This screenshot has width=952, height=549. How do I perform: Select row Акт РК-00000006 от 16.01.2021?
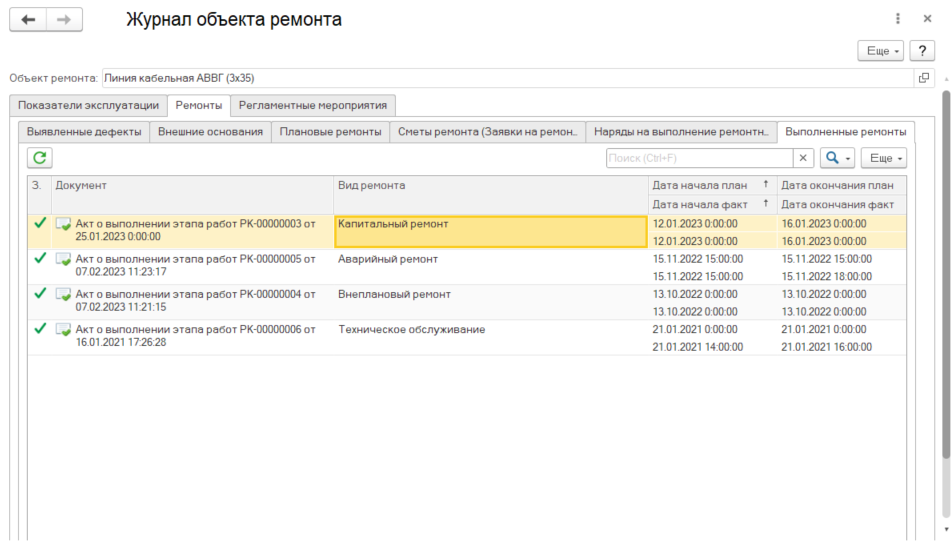[x=467, y=337]
